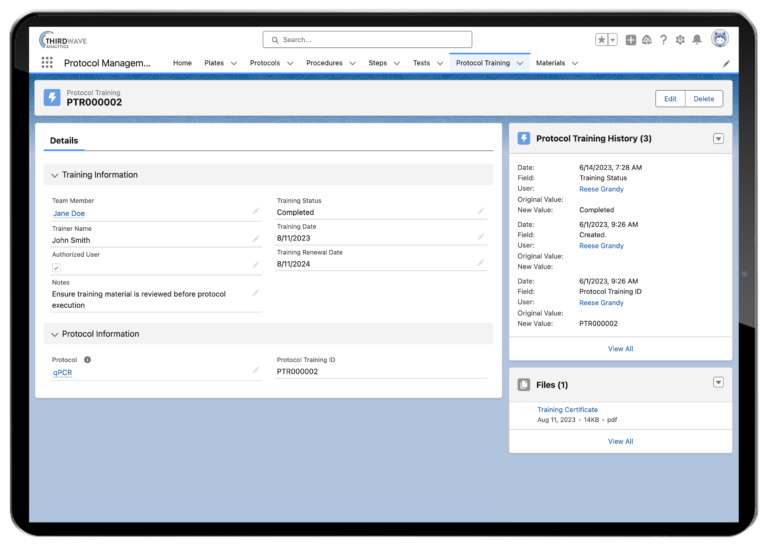Click the Thirdwave Analytics logo
This screenshot has width=768, height=549.
click(x=63, y=40)
